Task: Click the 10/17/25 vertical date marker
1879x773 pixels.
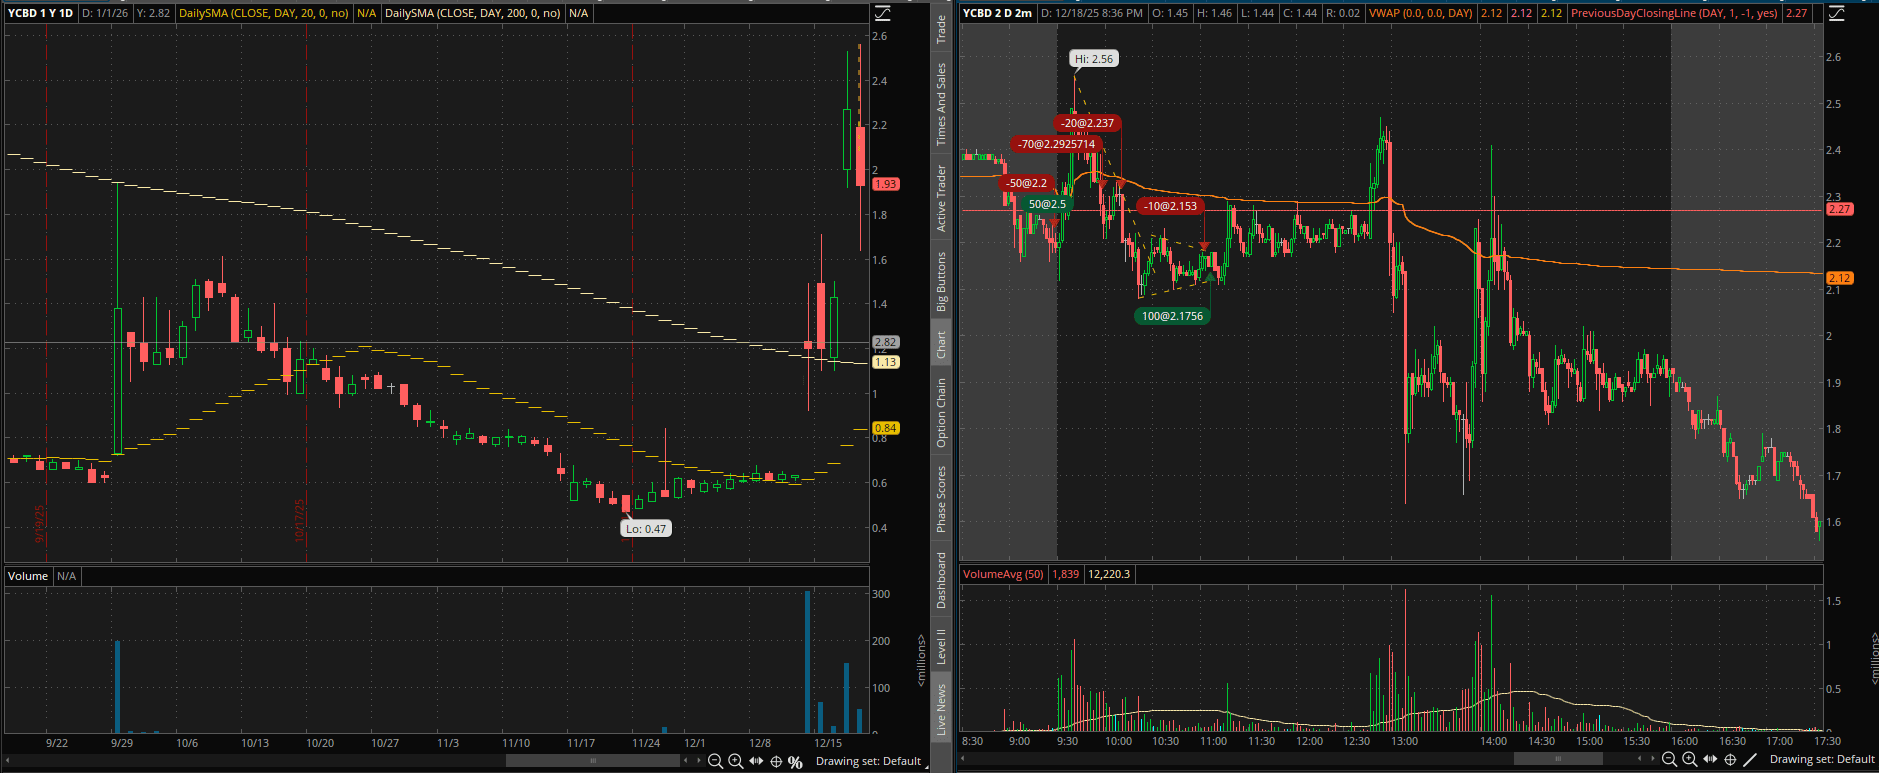Action: coord(300,520)
